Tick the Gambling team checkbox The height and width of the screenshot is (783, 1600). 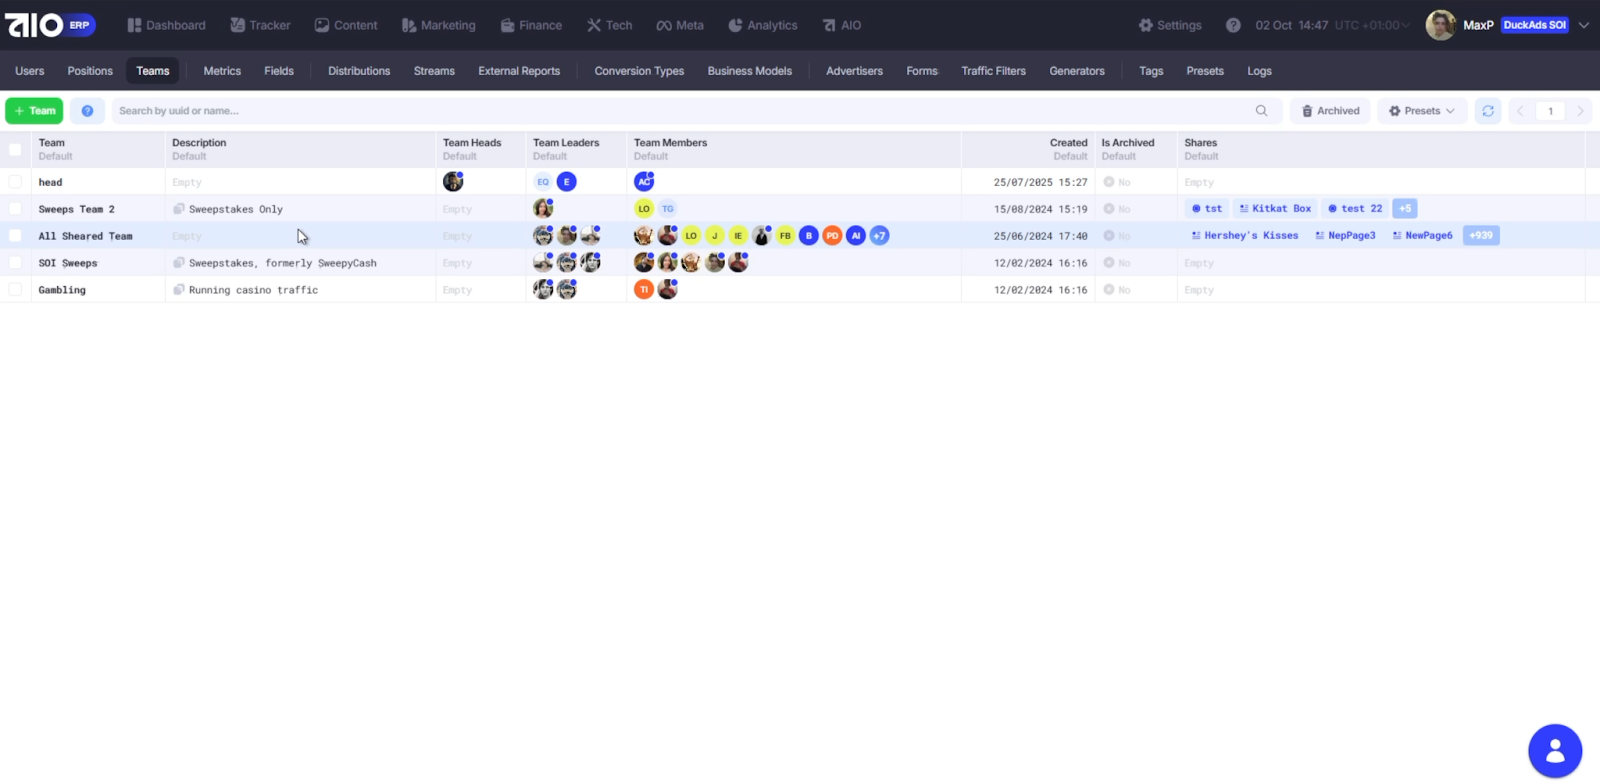(15, 290)
